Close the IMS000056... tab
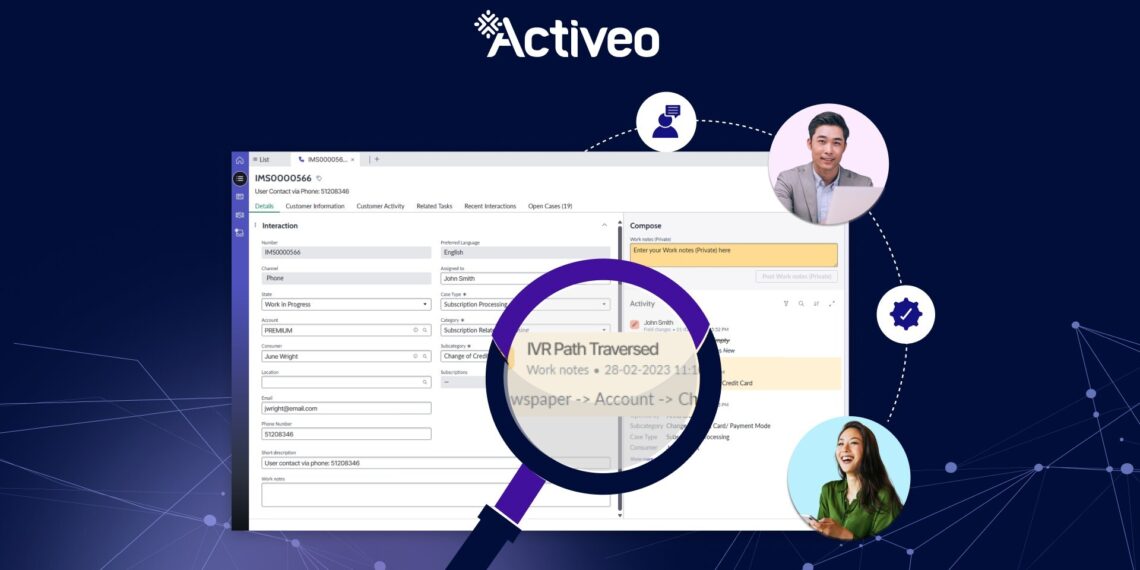Screen dimensions: 1140x570 pyautogui.click(x=353, y=159)
